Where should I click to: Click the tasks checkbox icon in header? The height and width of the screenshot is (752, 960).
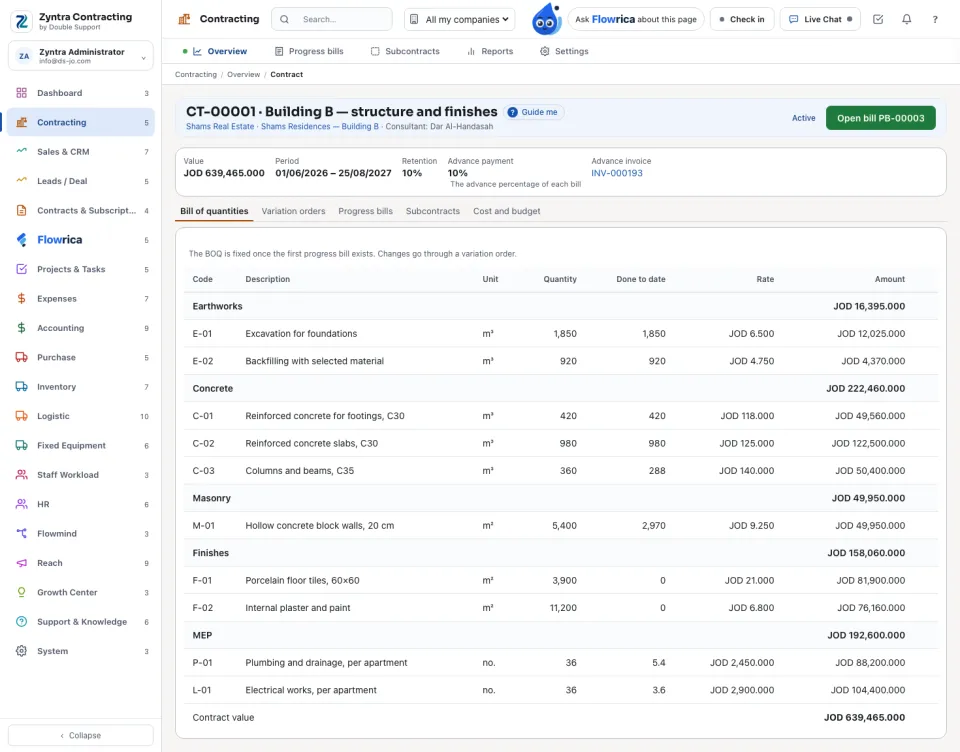click(x=878, y=19)
